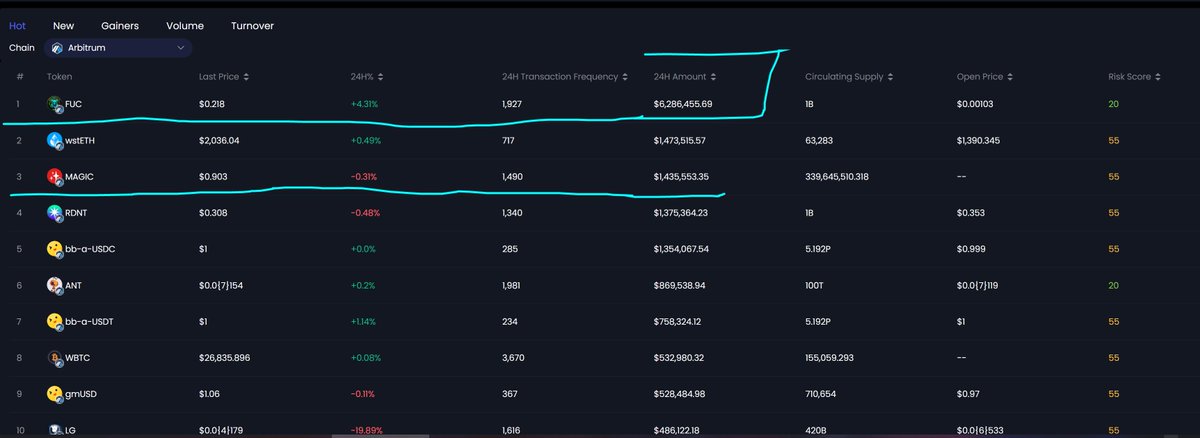Click bb-a-USDT change +1.14%
The image size is (1200, 438).
tap(365, 321)
